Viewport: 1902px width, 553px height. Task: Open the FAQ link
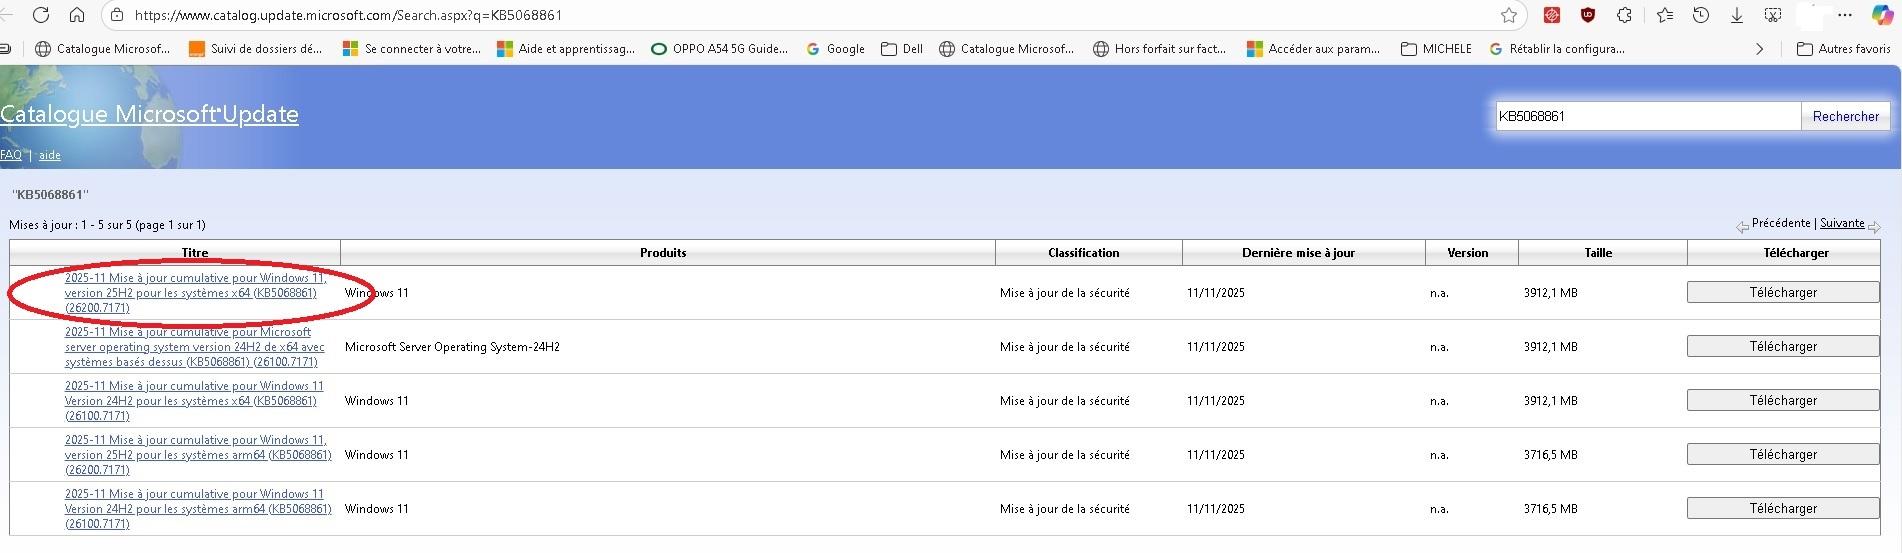(11, 155)
